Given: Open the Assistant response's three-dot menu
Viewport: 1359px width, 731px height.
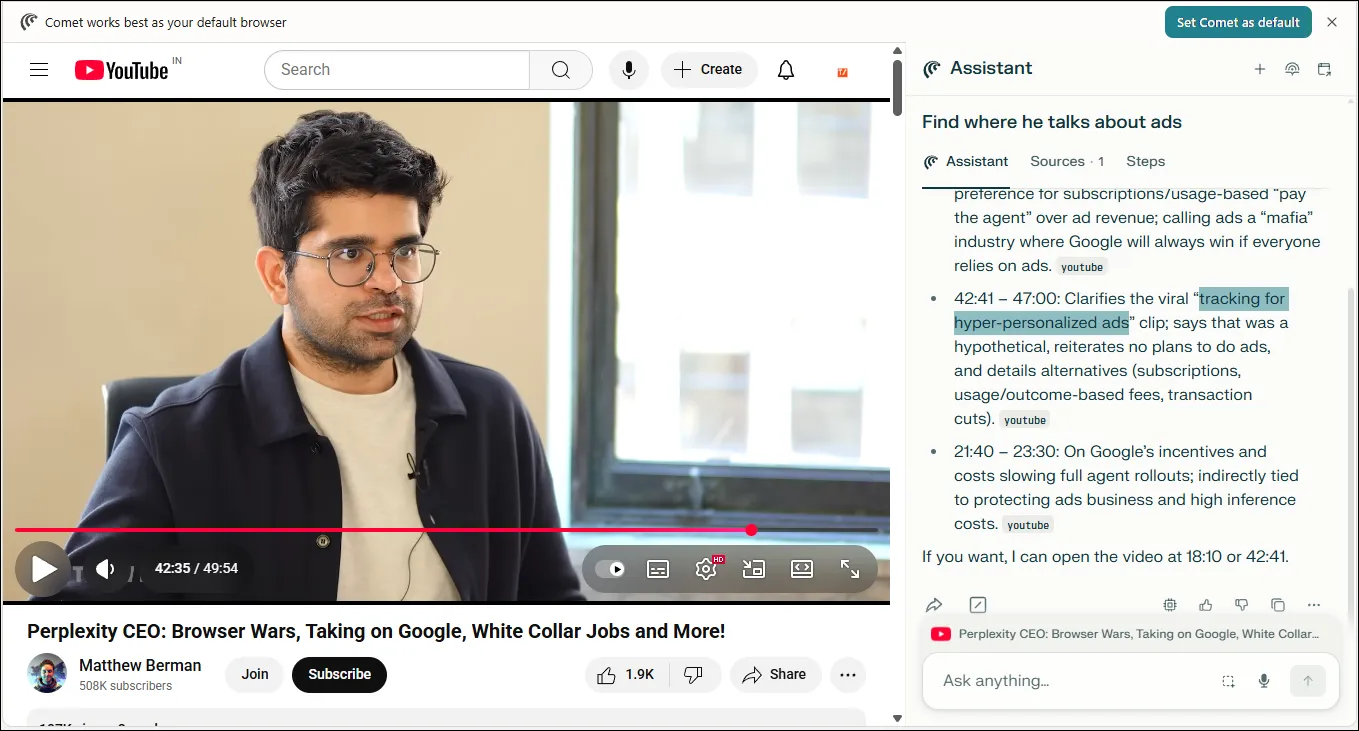Looking at the screenshot, I should click(x=1313, y=605).
